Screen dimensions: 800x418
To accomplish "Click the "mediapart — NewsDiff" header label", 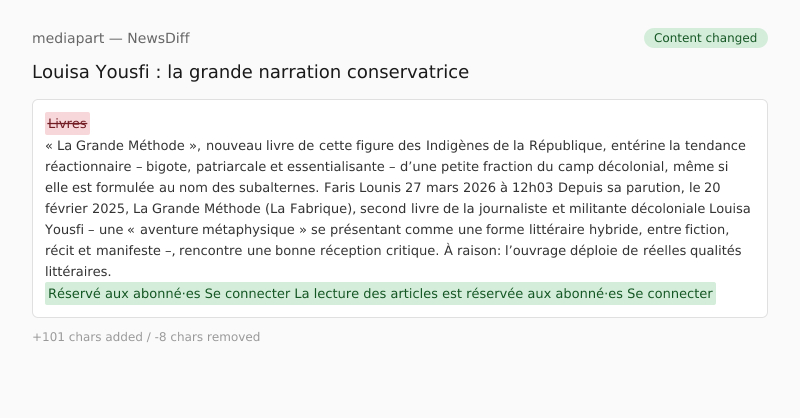I will (x=111, y=38).
